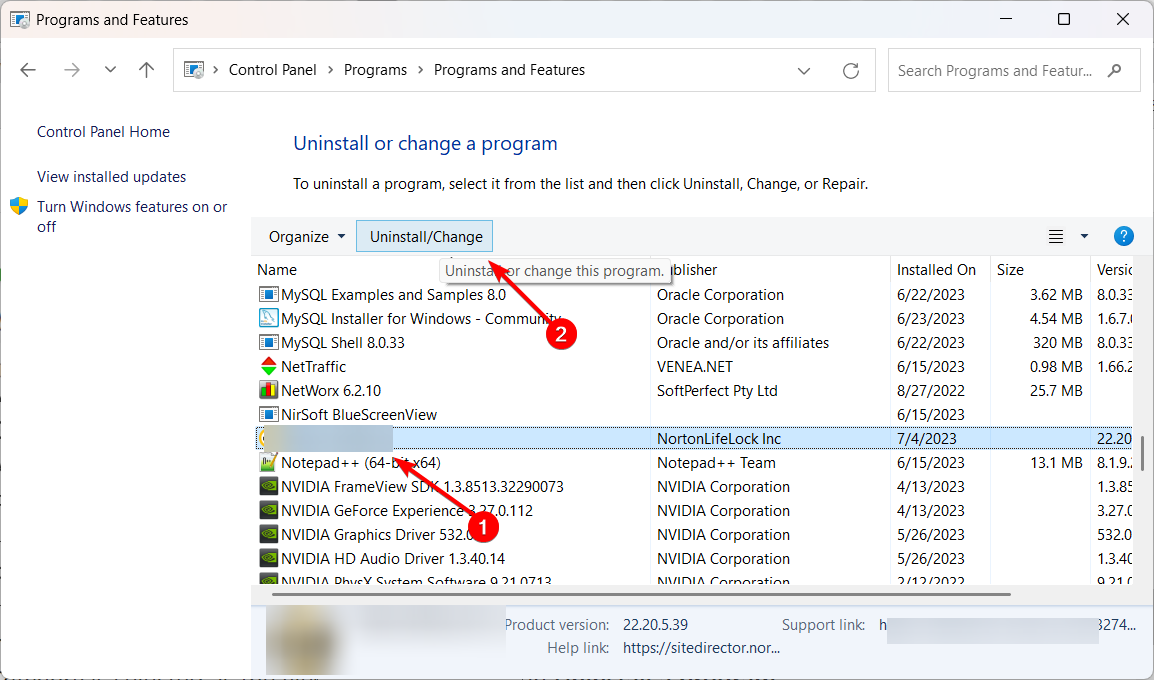Click Notepad++ Team publisher cell
This screenshot has width=1154, height=680.
tap(715, 463)
